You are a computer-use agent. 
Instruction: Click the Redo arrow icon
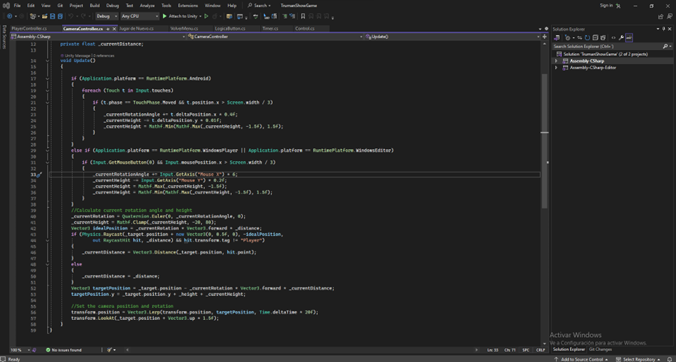pos(84,16)
